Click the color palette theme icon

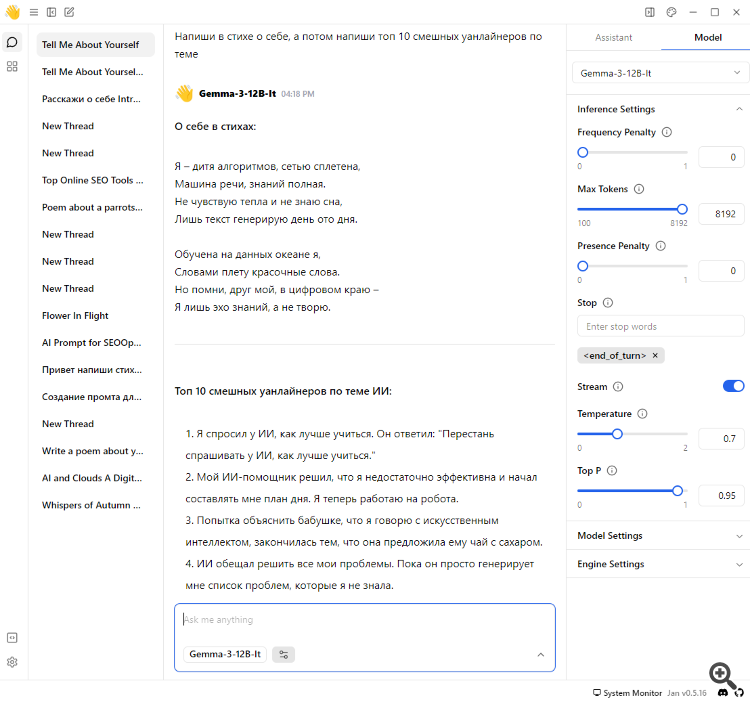(672, 12)
